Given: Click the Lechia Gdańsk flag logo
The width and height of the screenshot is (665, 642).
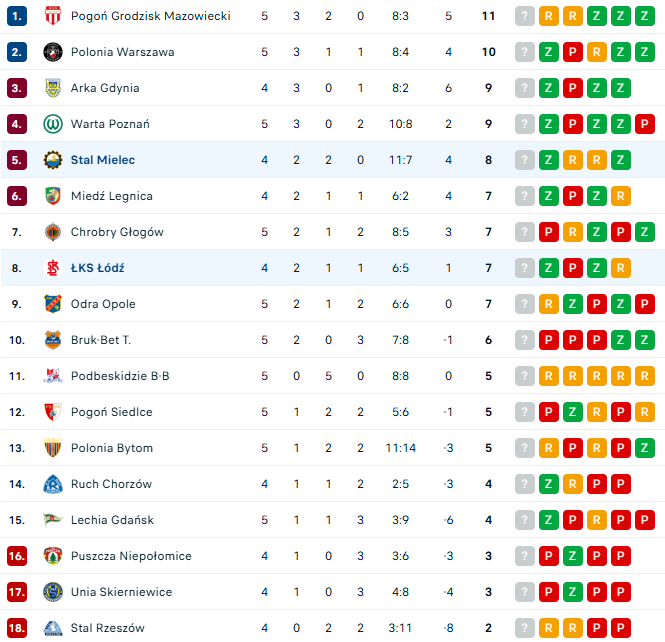Looking at the screenshot, I should tap(53, 520).
